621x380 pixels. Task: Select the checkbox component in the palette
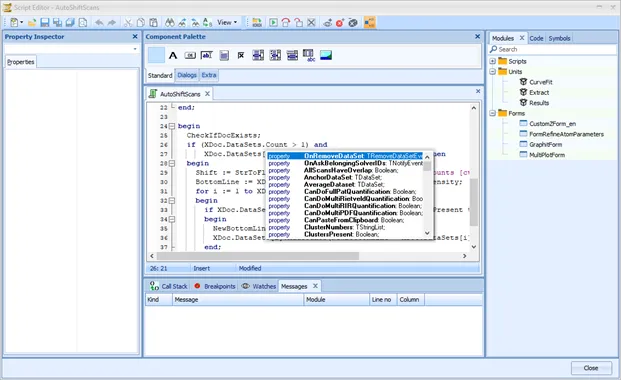tap(241, 55)
